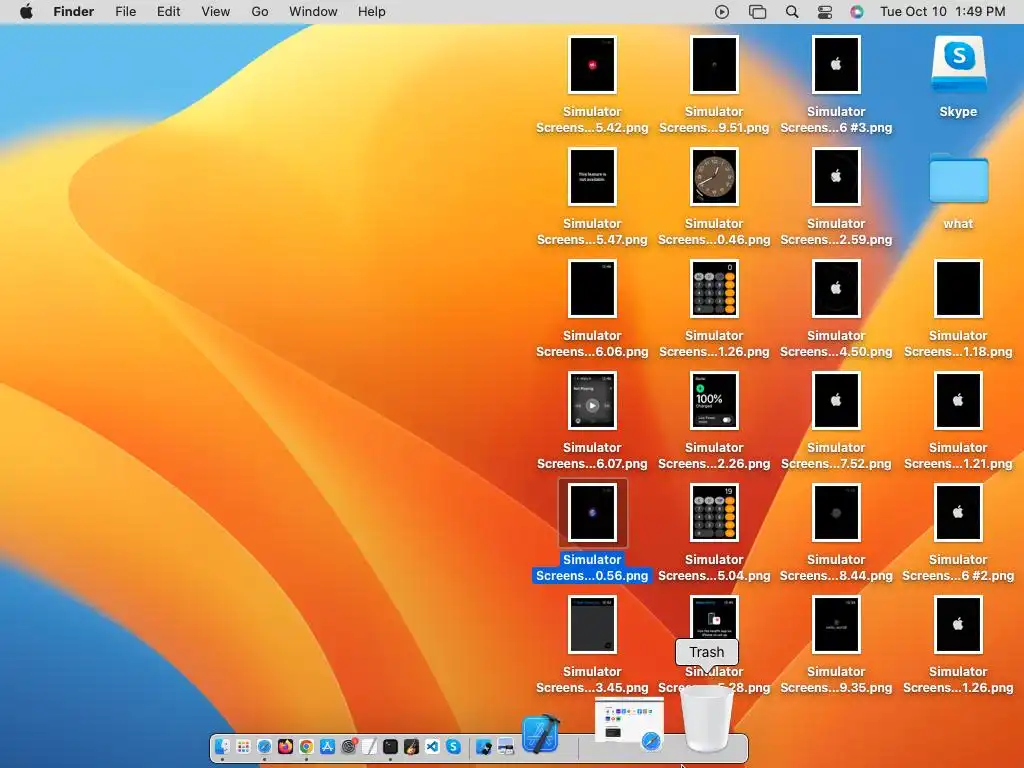Click the date and time in menu bar
The width and height of the screenshot is (1024, 768).
click(x=942, y=12)
